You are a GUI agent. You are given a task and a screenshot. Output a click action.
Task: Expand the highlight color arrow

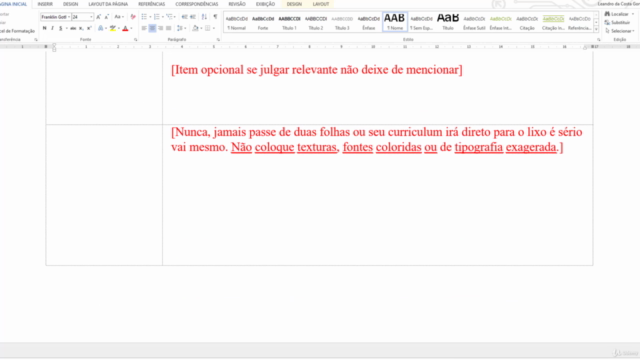pyautogui.click(x=118, y=28)
